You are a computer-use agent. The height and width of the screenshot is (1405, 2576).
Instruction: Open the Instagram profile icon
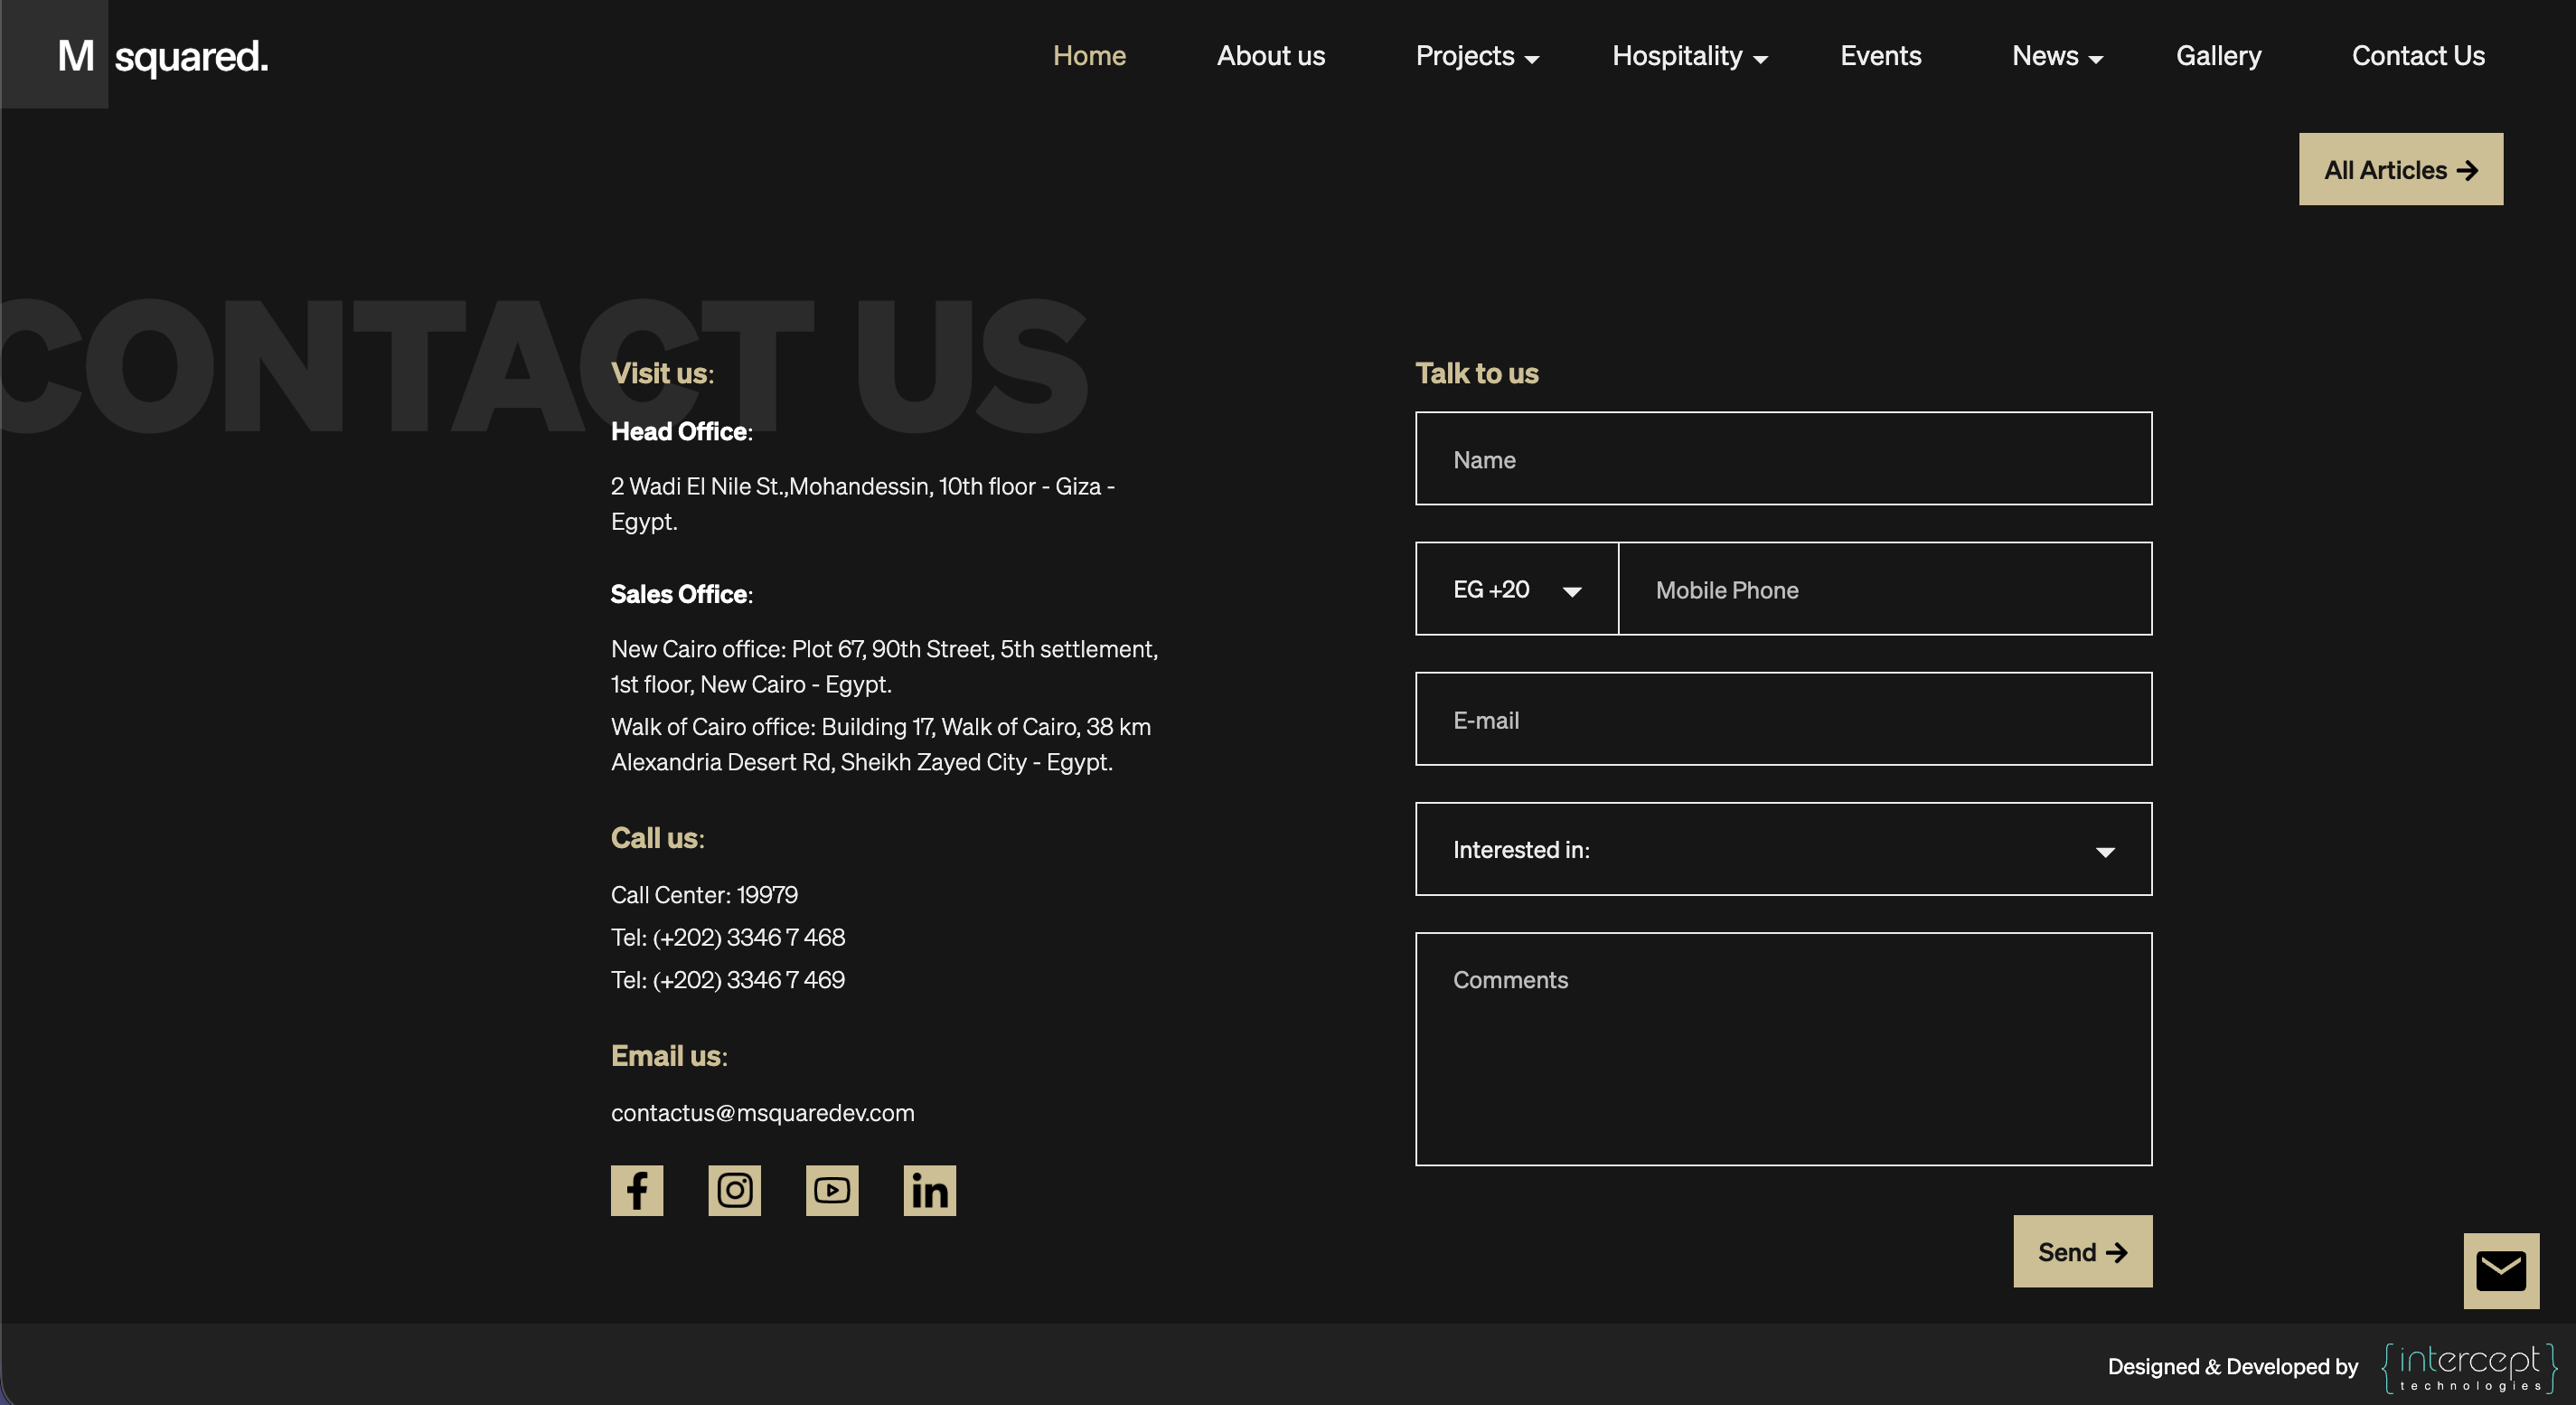(734, 1190)
